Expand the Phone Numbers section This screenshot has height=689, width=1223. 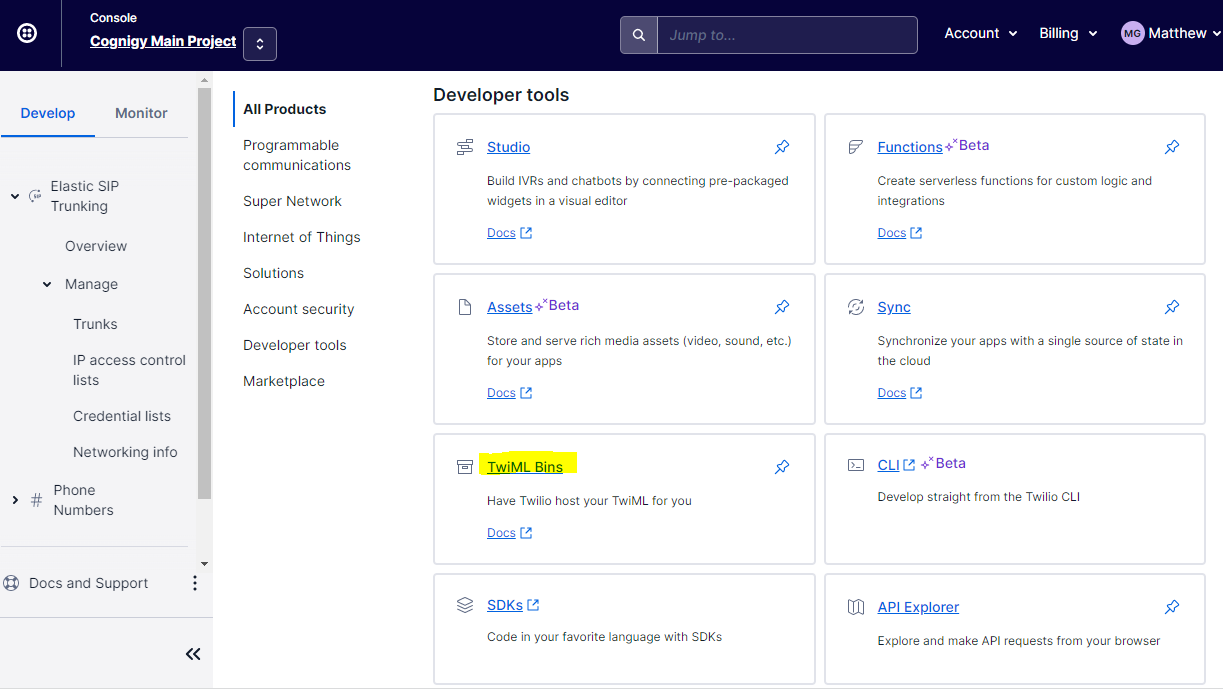pos(15,500)
